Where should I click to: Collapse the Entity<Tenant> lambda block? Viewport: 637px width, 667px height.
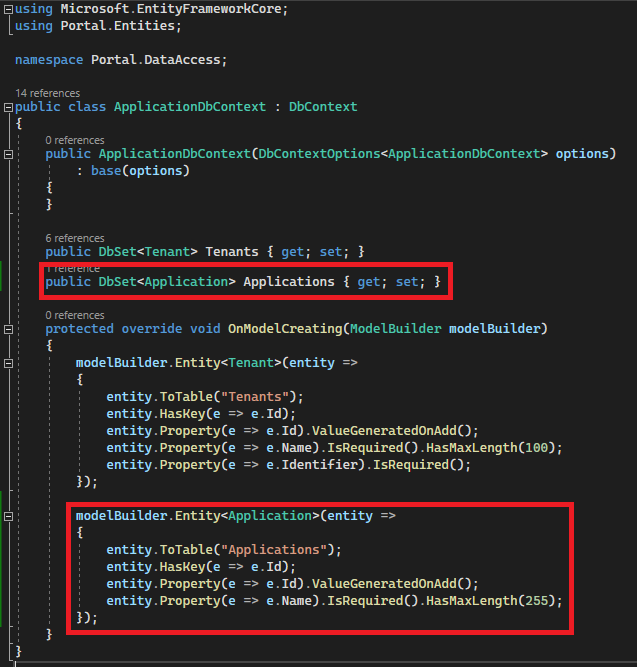(9, 363)
